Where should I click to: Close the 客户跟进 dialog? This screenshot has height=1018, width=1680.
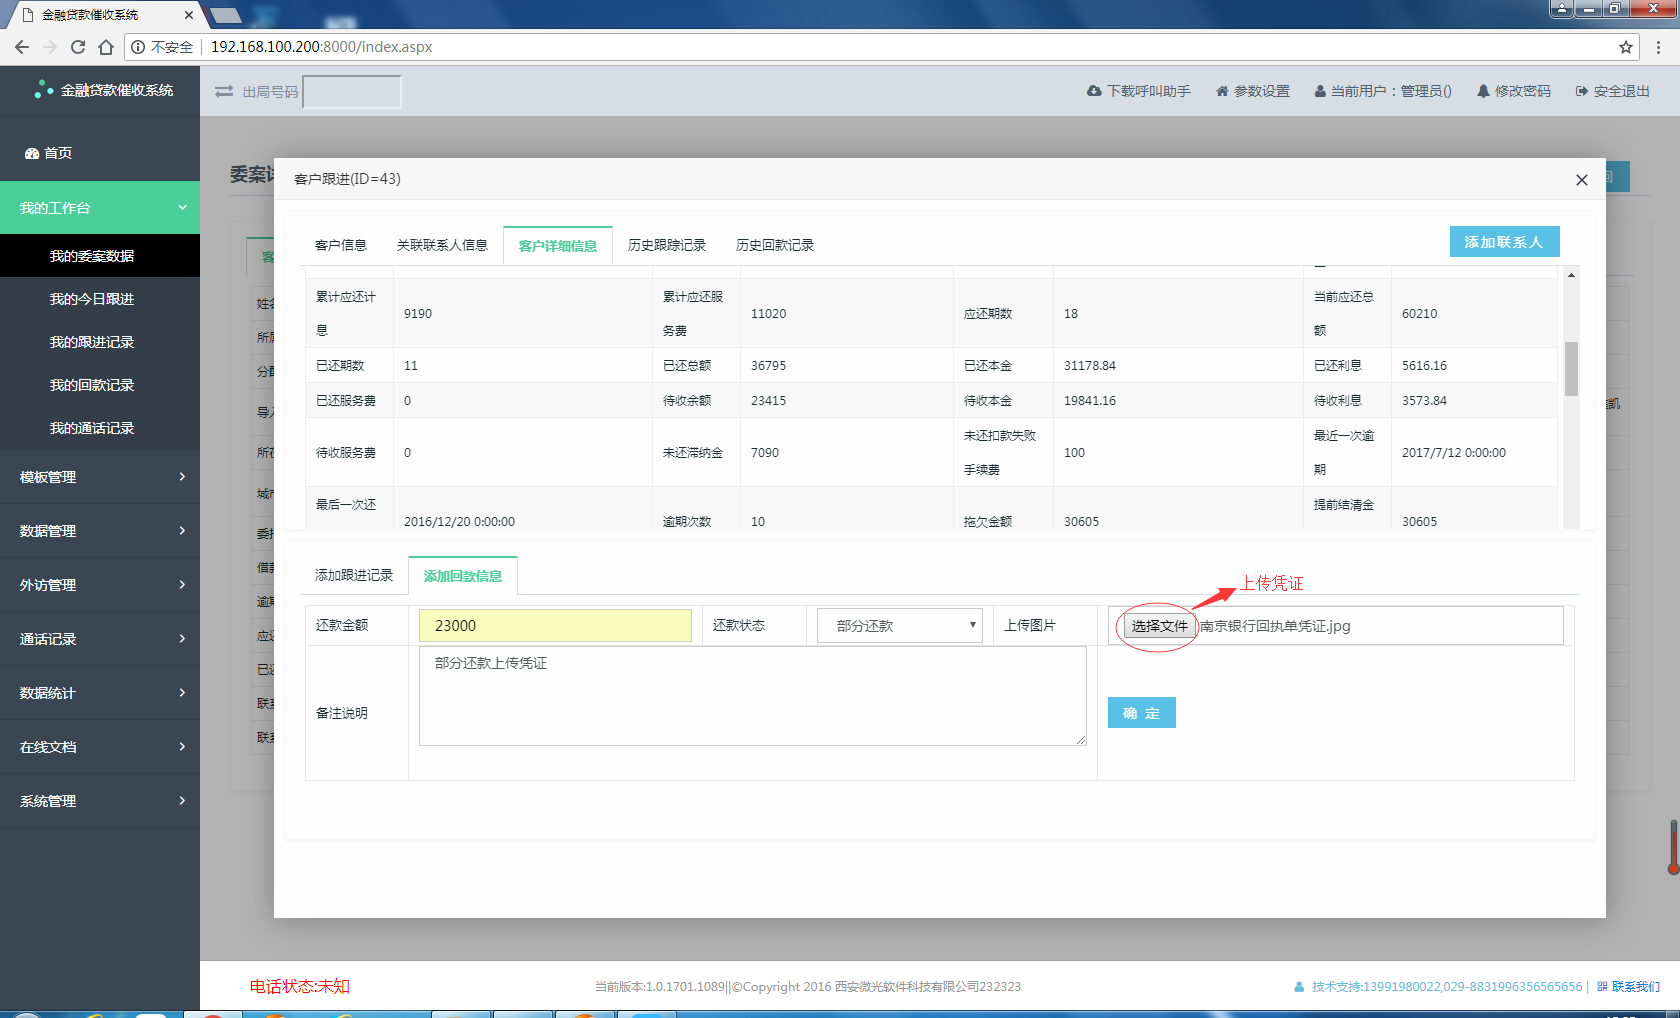pyautogui.click(x=1582, y=180)
